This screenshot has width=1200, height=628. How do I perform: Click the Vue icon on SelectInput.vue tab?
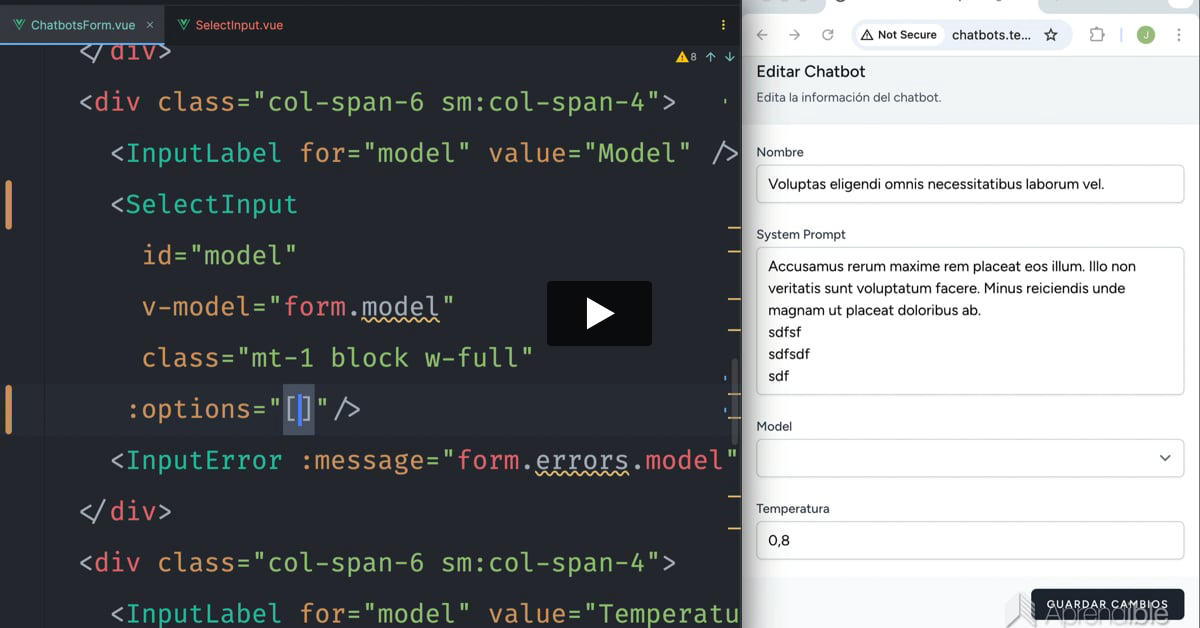coord(183,25)
